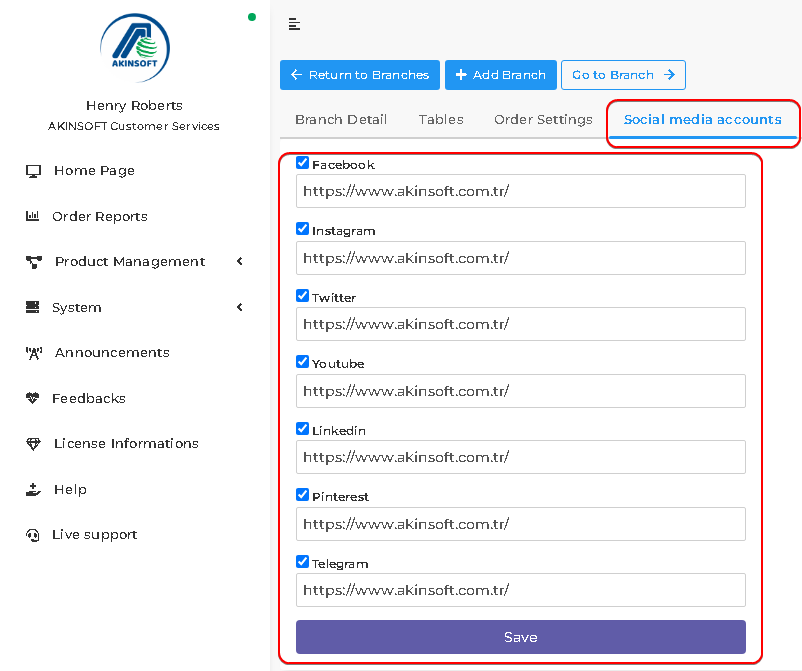Click the AKINSOFT Customer Services text
The image size is (802, 671).
pos(134,126)
